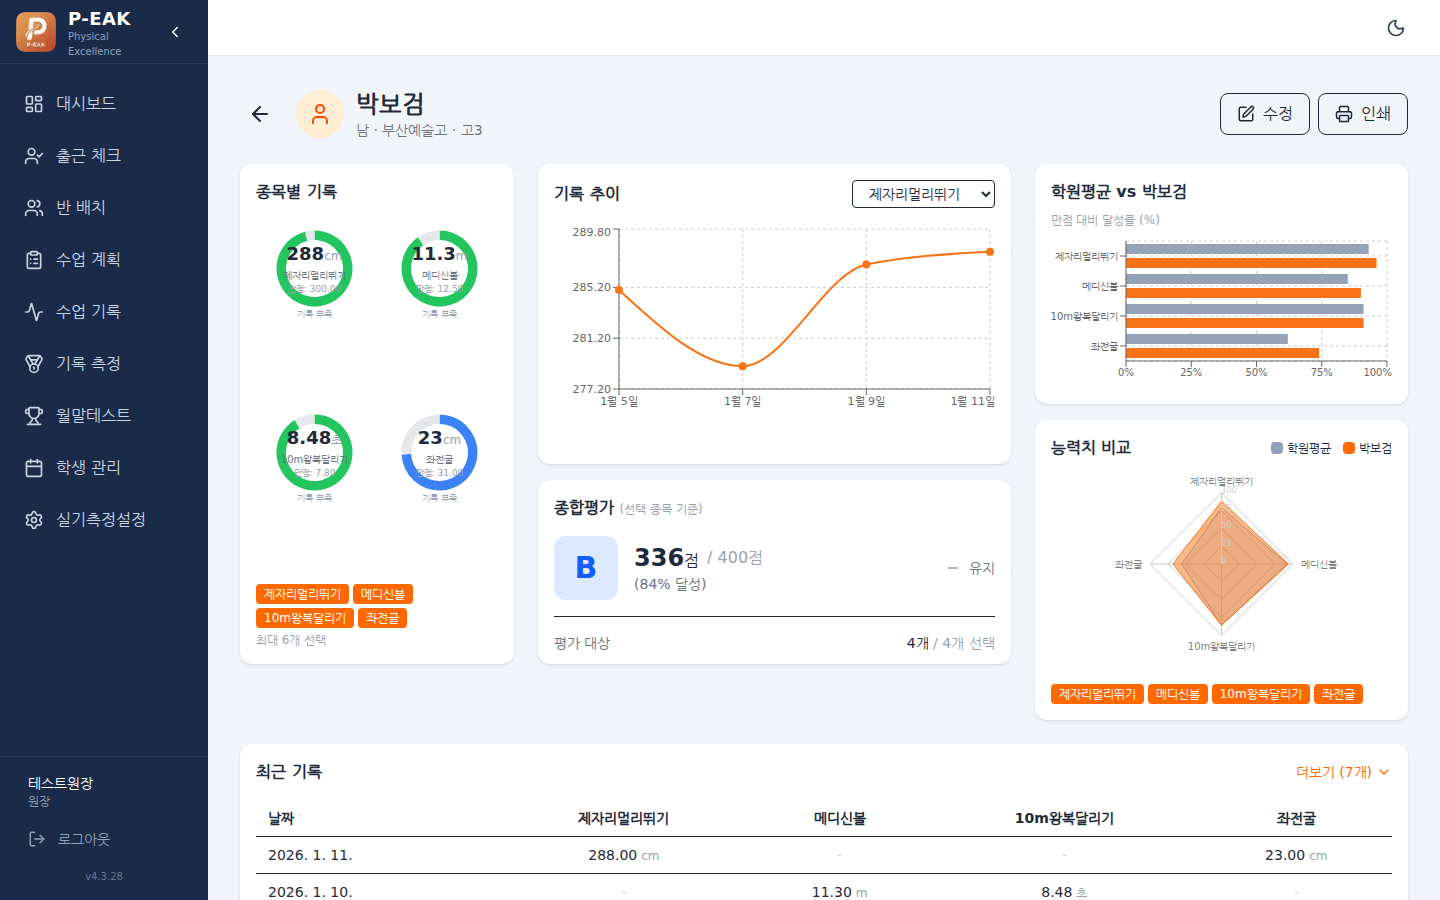Open the 기록 추이 event dropdown
This screenshot has width=1440, height=900.
click(923, 194)
